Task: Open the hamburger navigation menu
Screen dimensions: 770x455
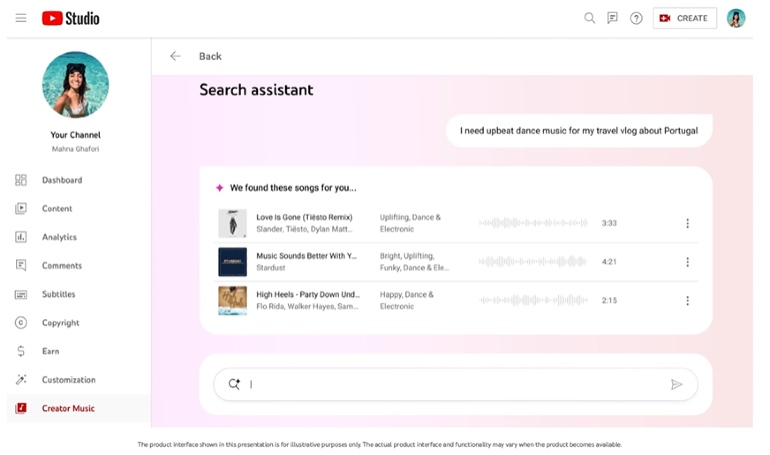Action: click(21, 18)
